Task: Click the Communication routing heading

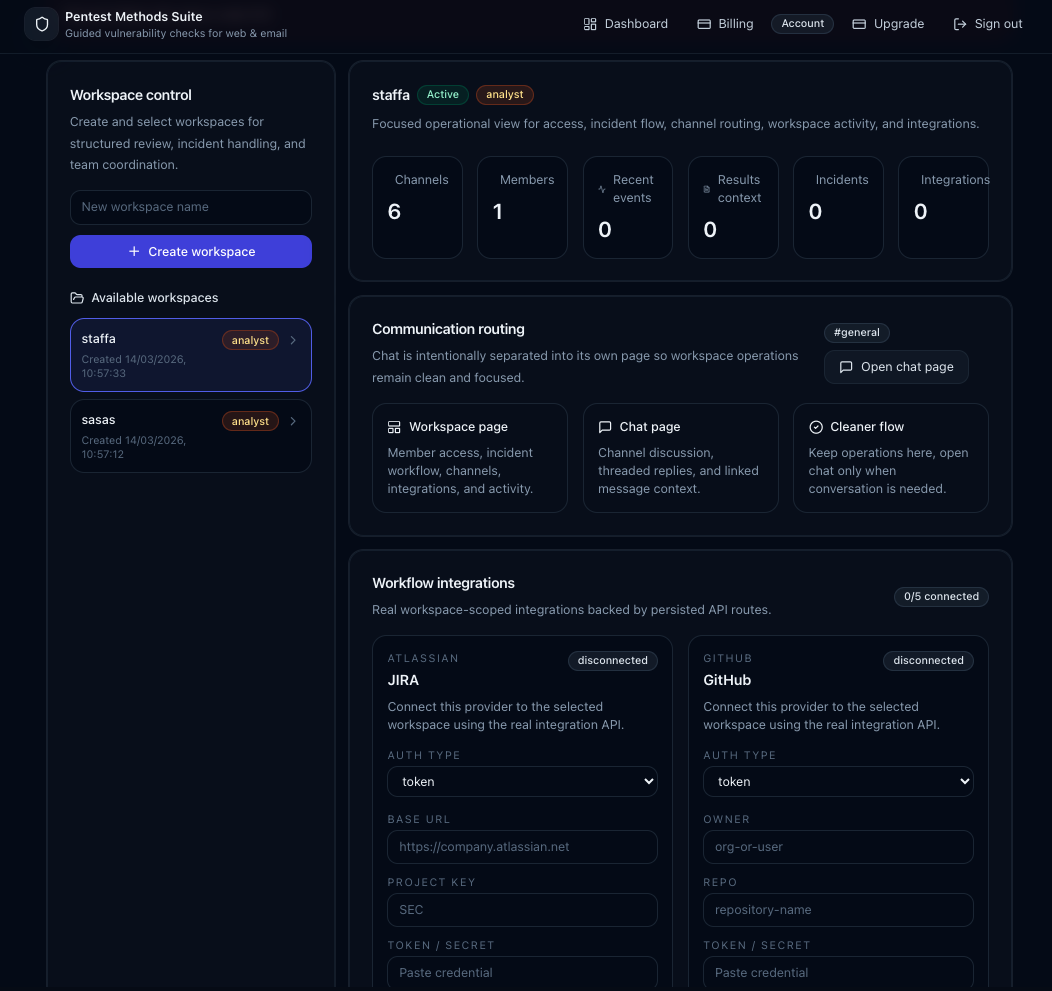Action: [448, 329]
